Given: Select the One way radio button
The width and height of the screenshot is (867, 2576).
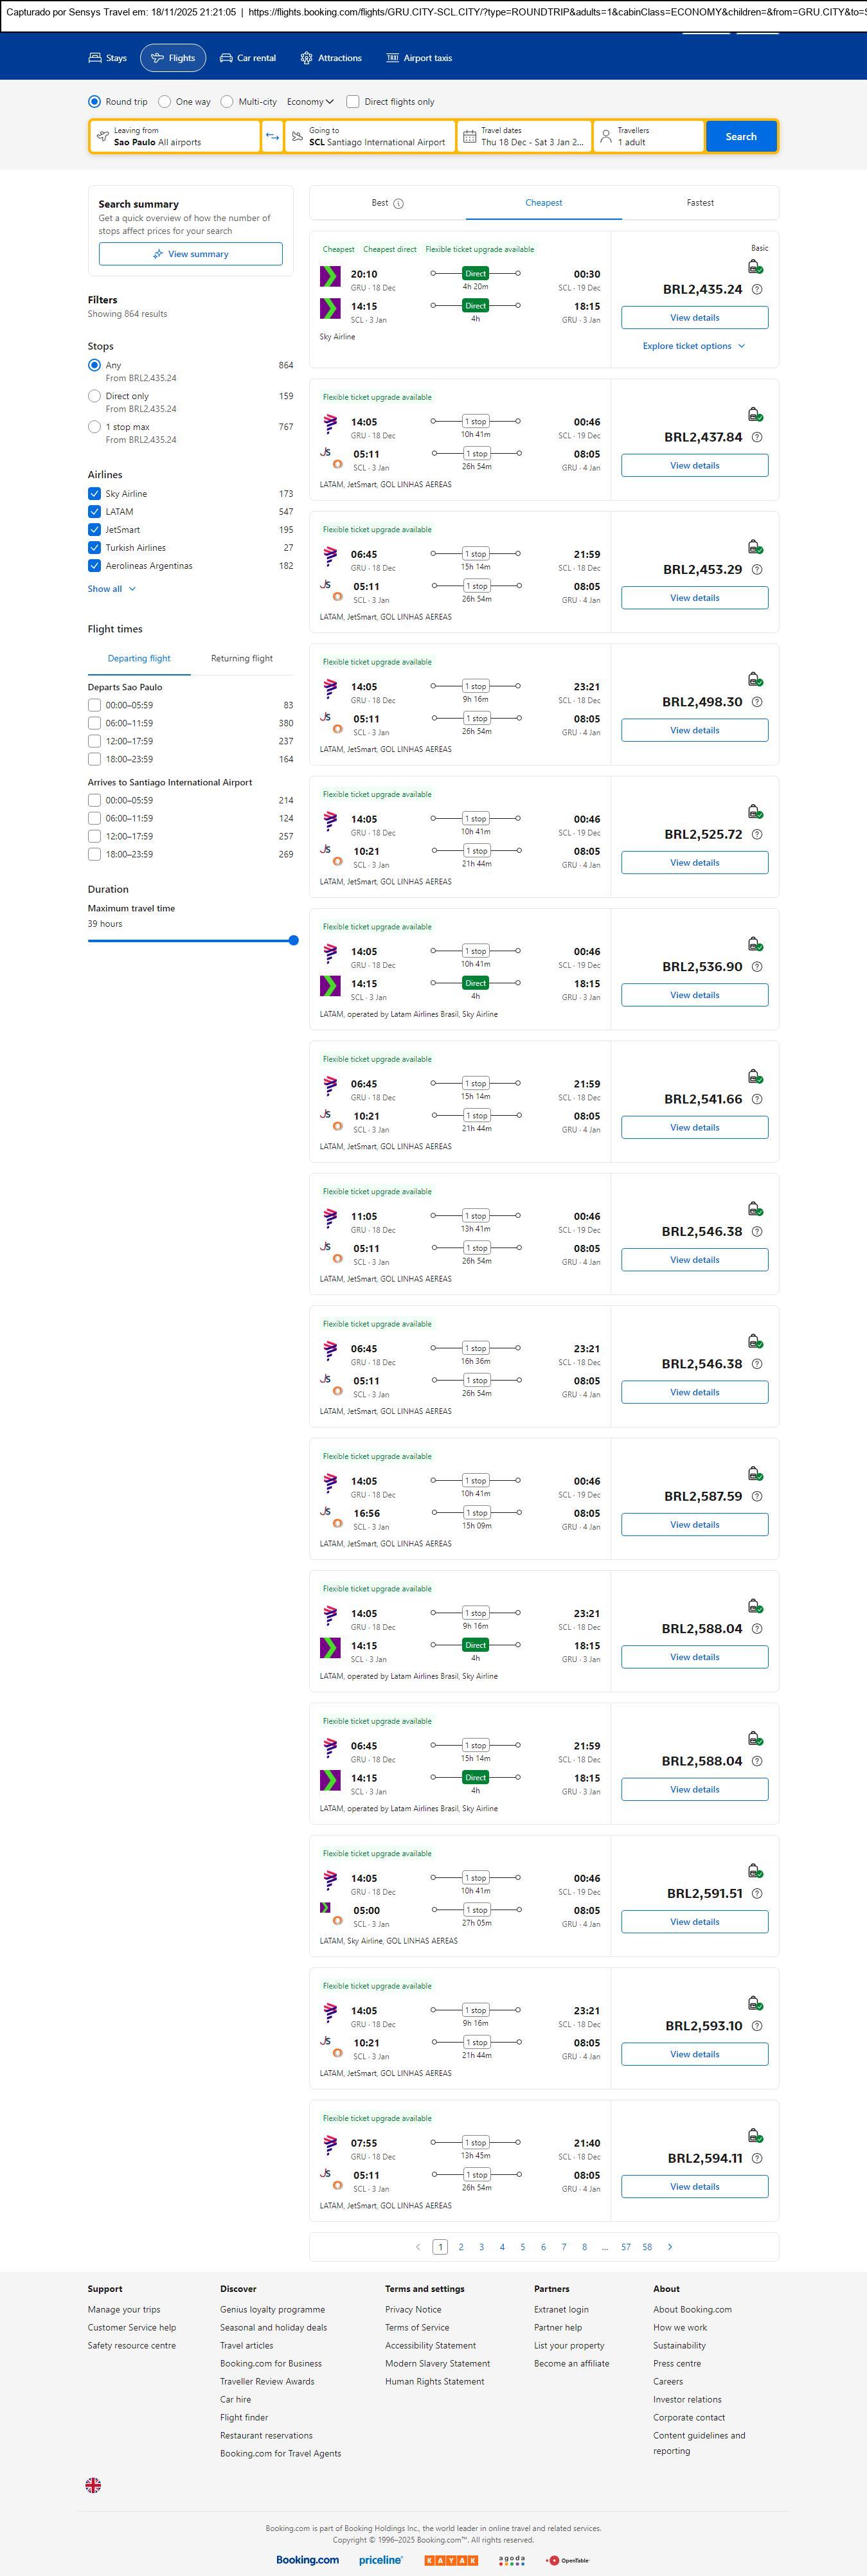Looking at the screenshot, I should point(165,102).
